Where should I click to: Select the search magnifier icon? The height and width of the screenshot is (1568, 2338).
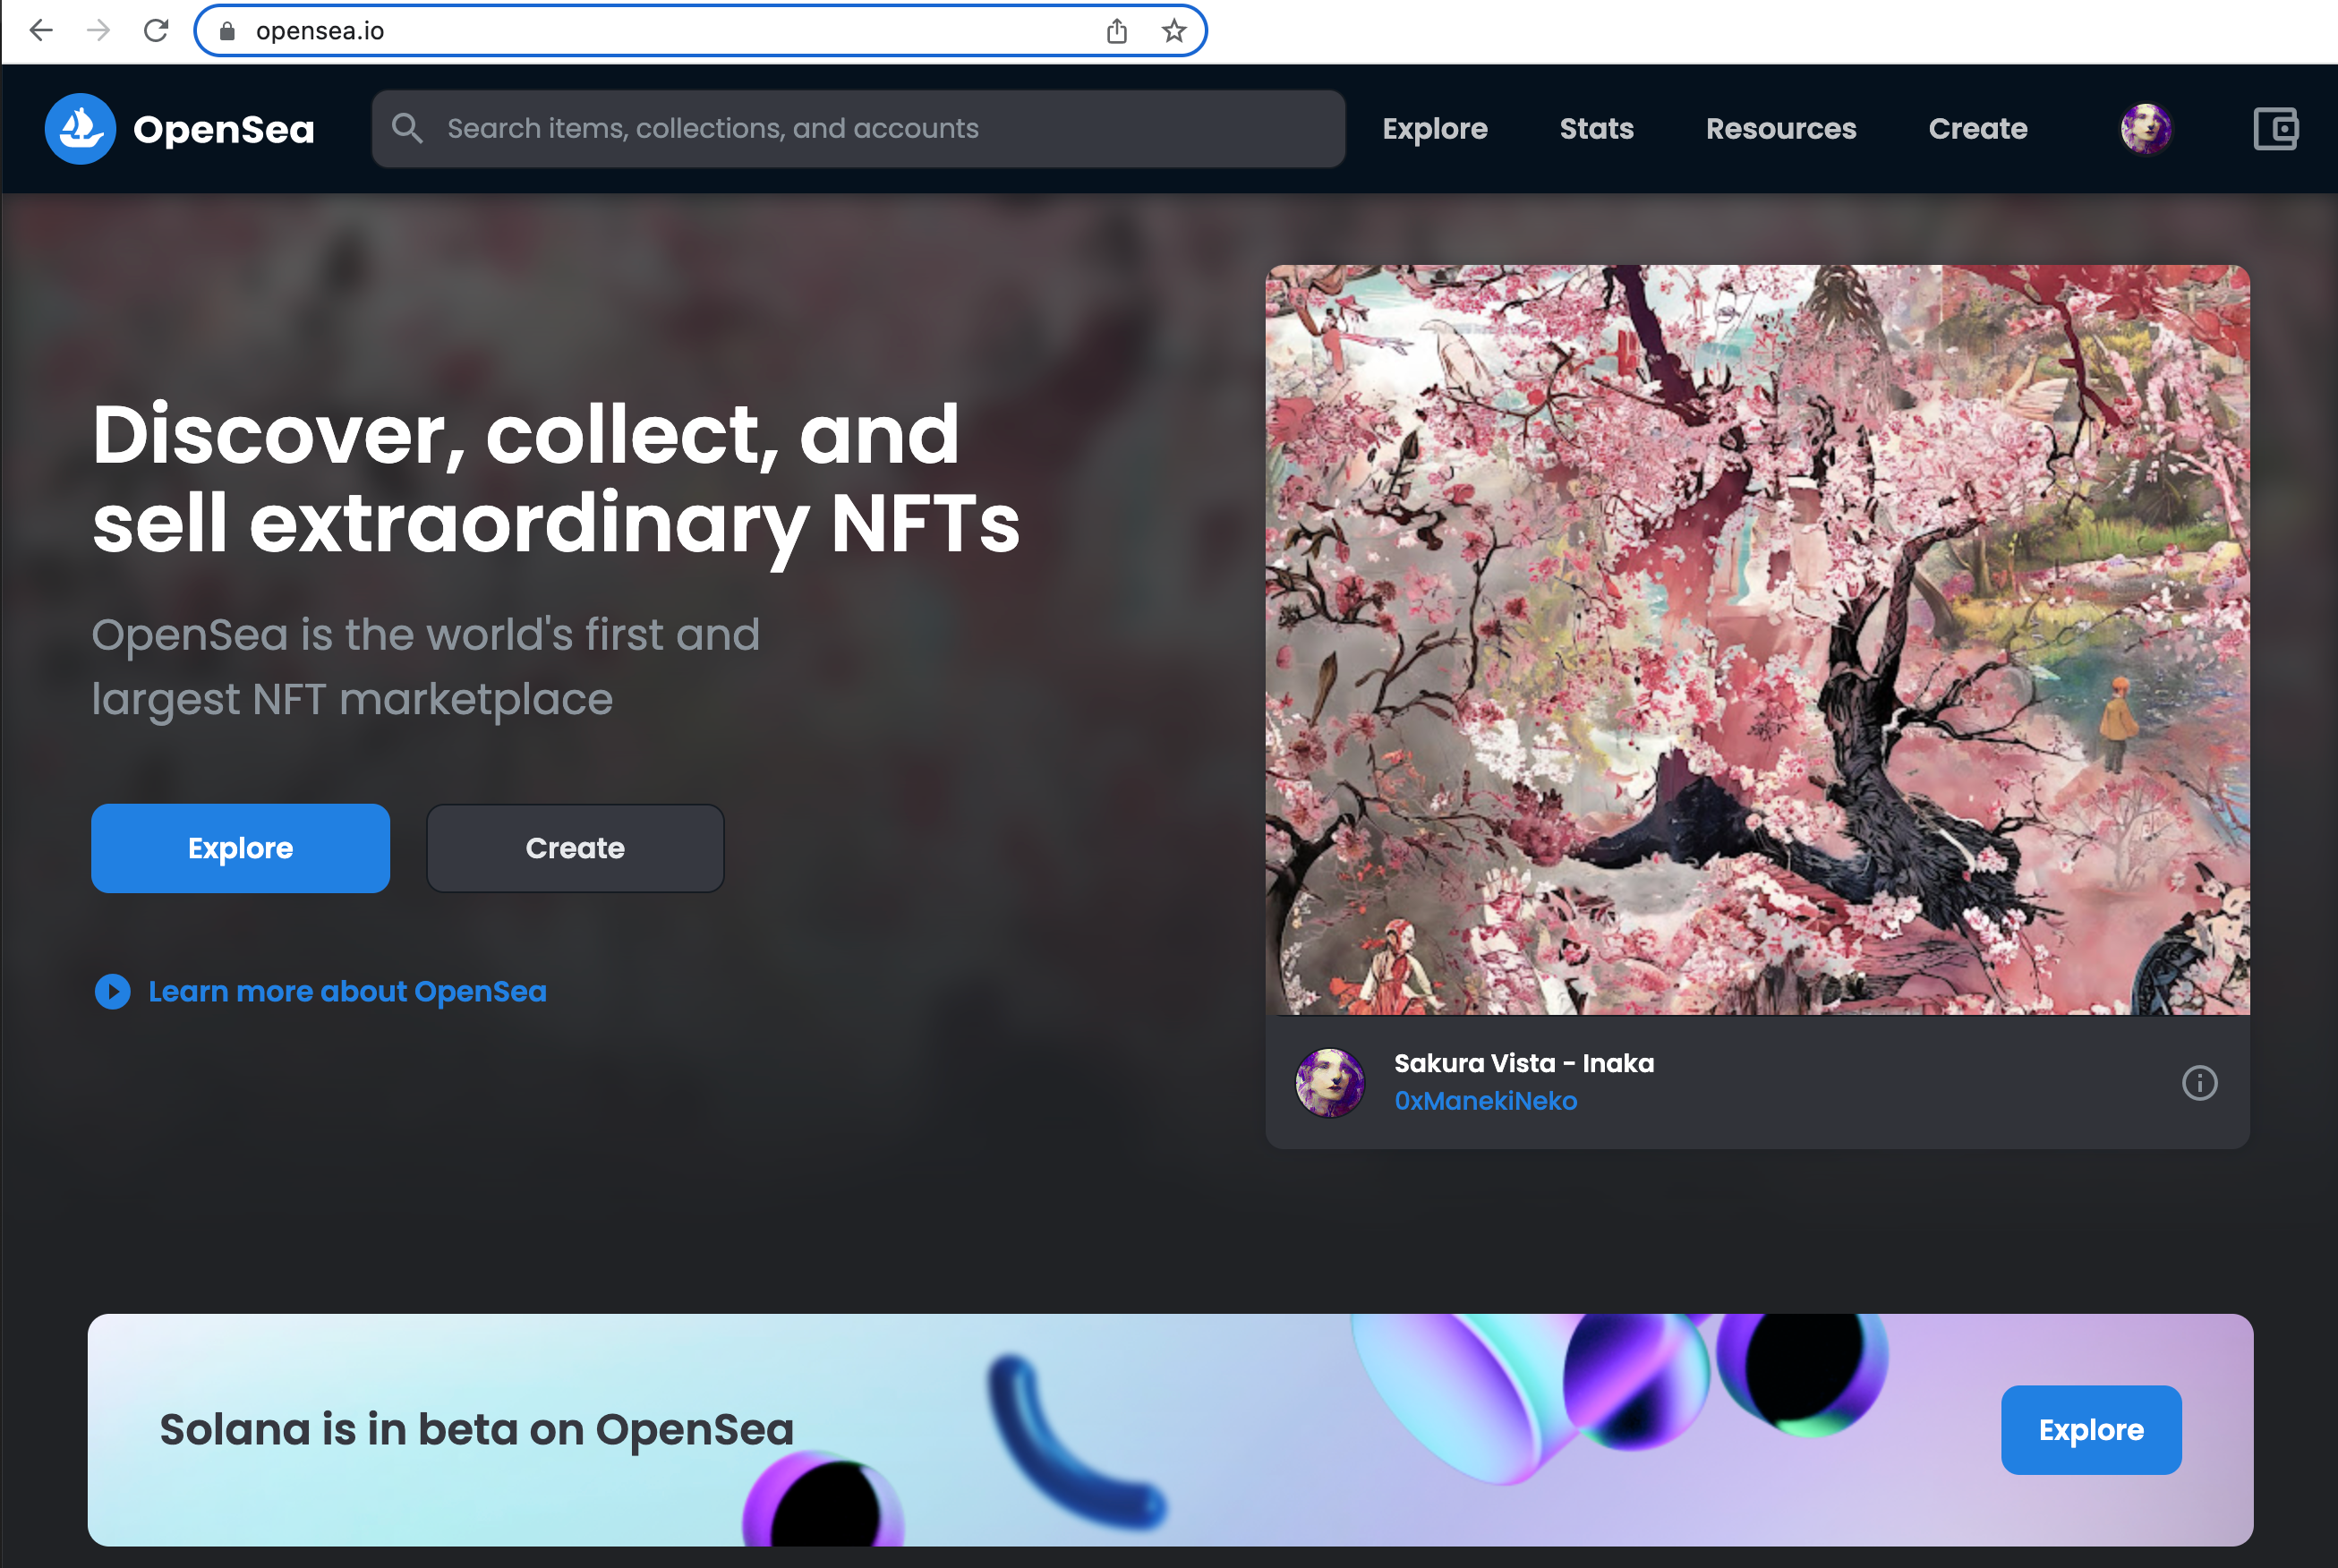(408, 128)
